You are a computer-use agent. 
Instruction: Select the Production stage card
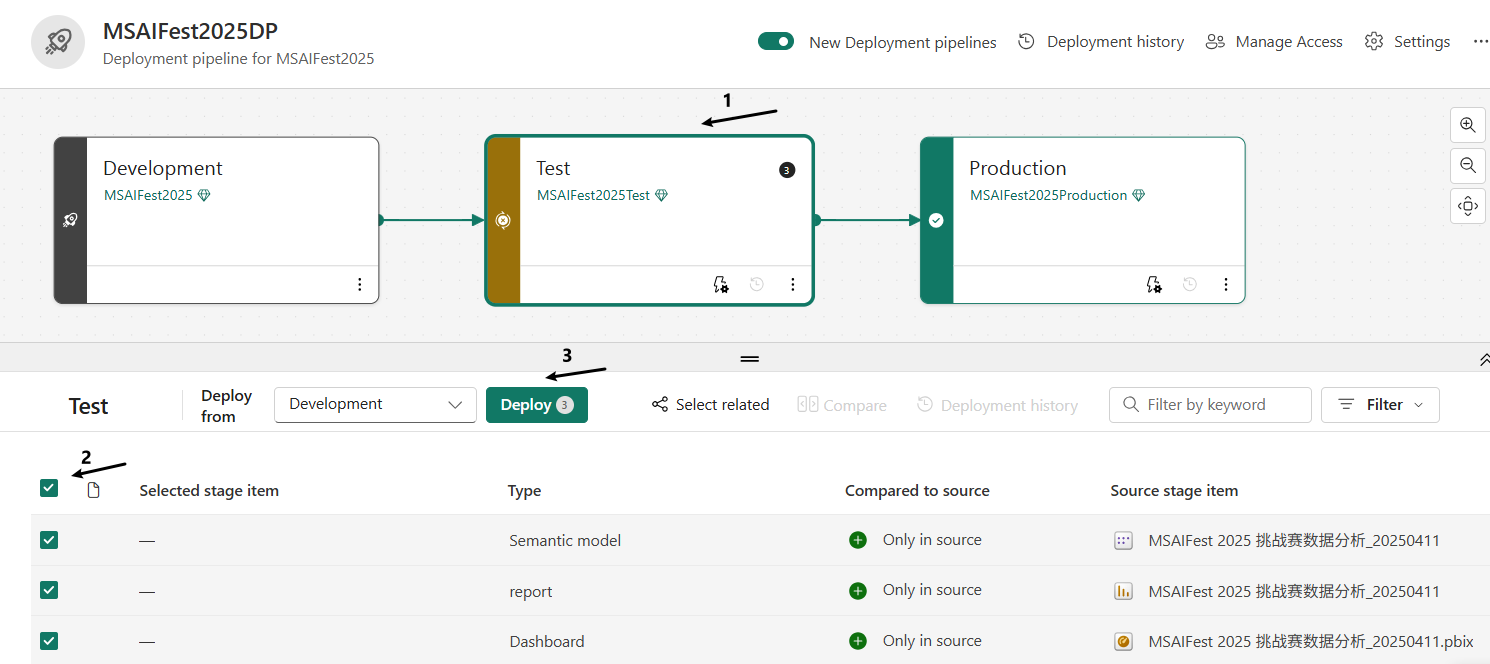[1083, 220]
